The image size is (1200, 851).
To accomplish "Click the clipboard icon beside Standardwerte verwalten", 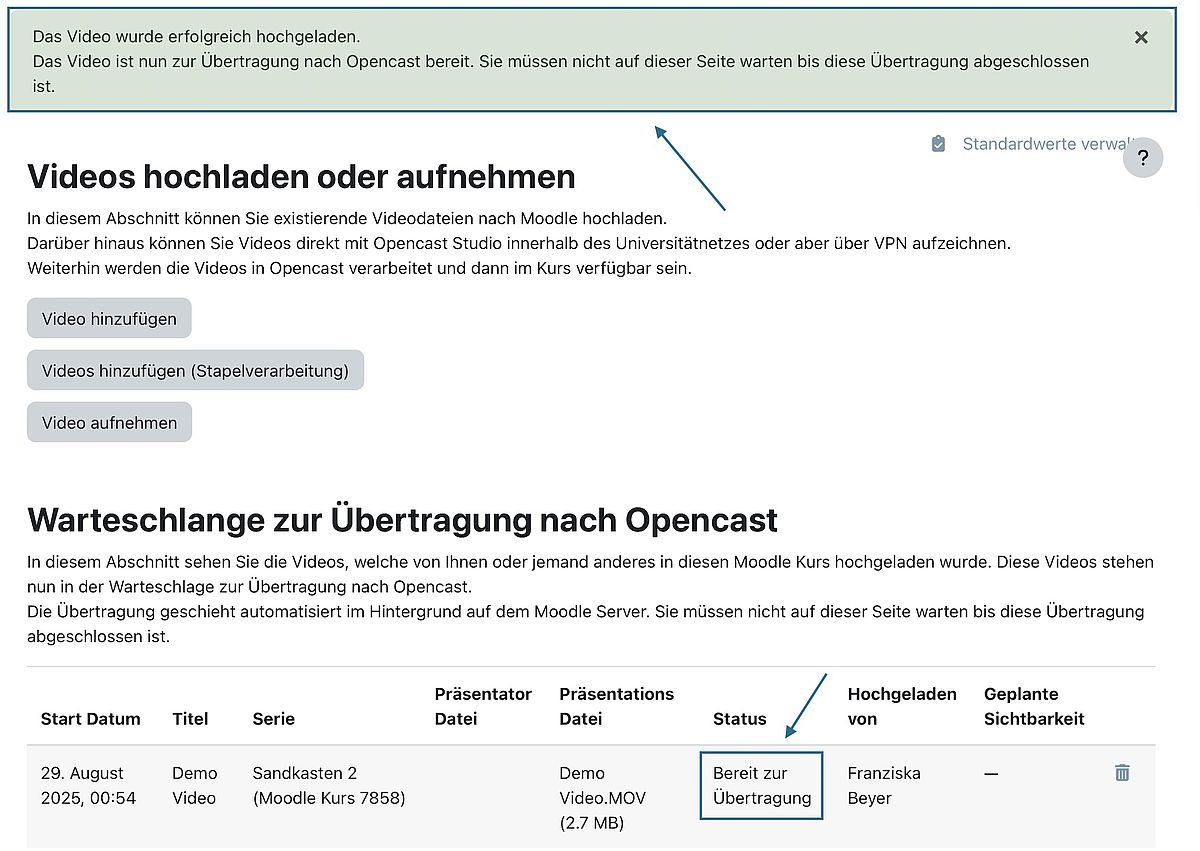I will [938, 144].
